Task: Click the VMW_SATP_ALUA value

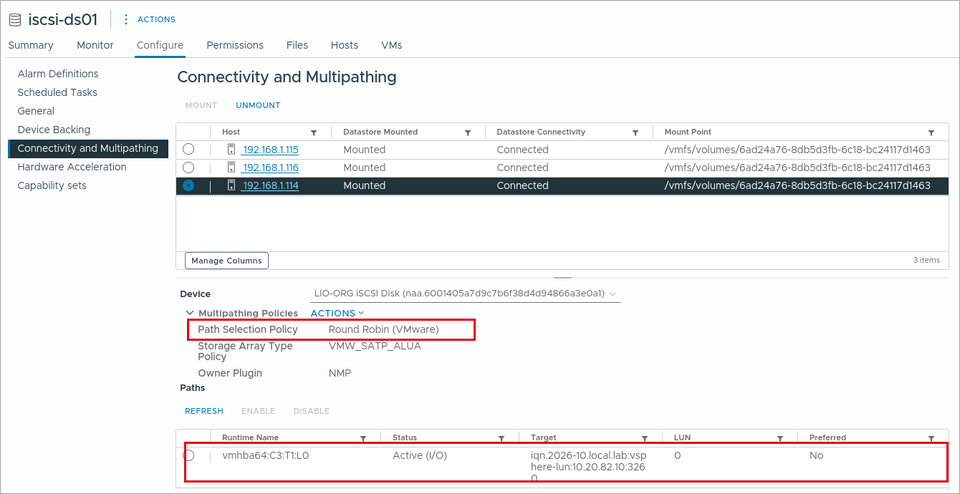Action: 375,346
